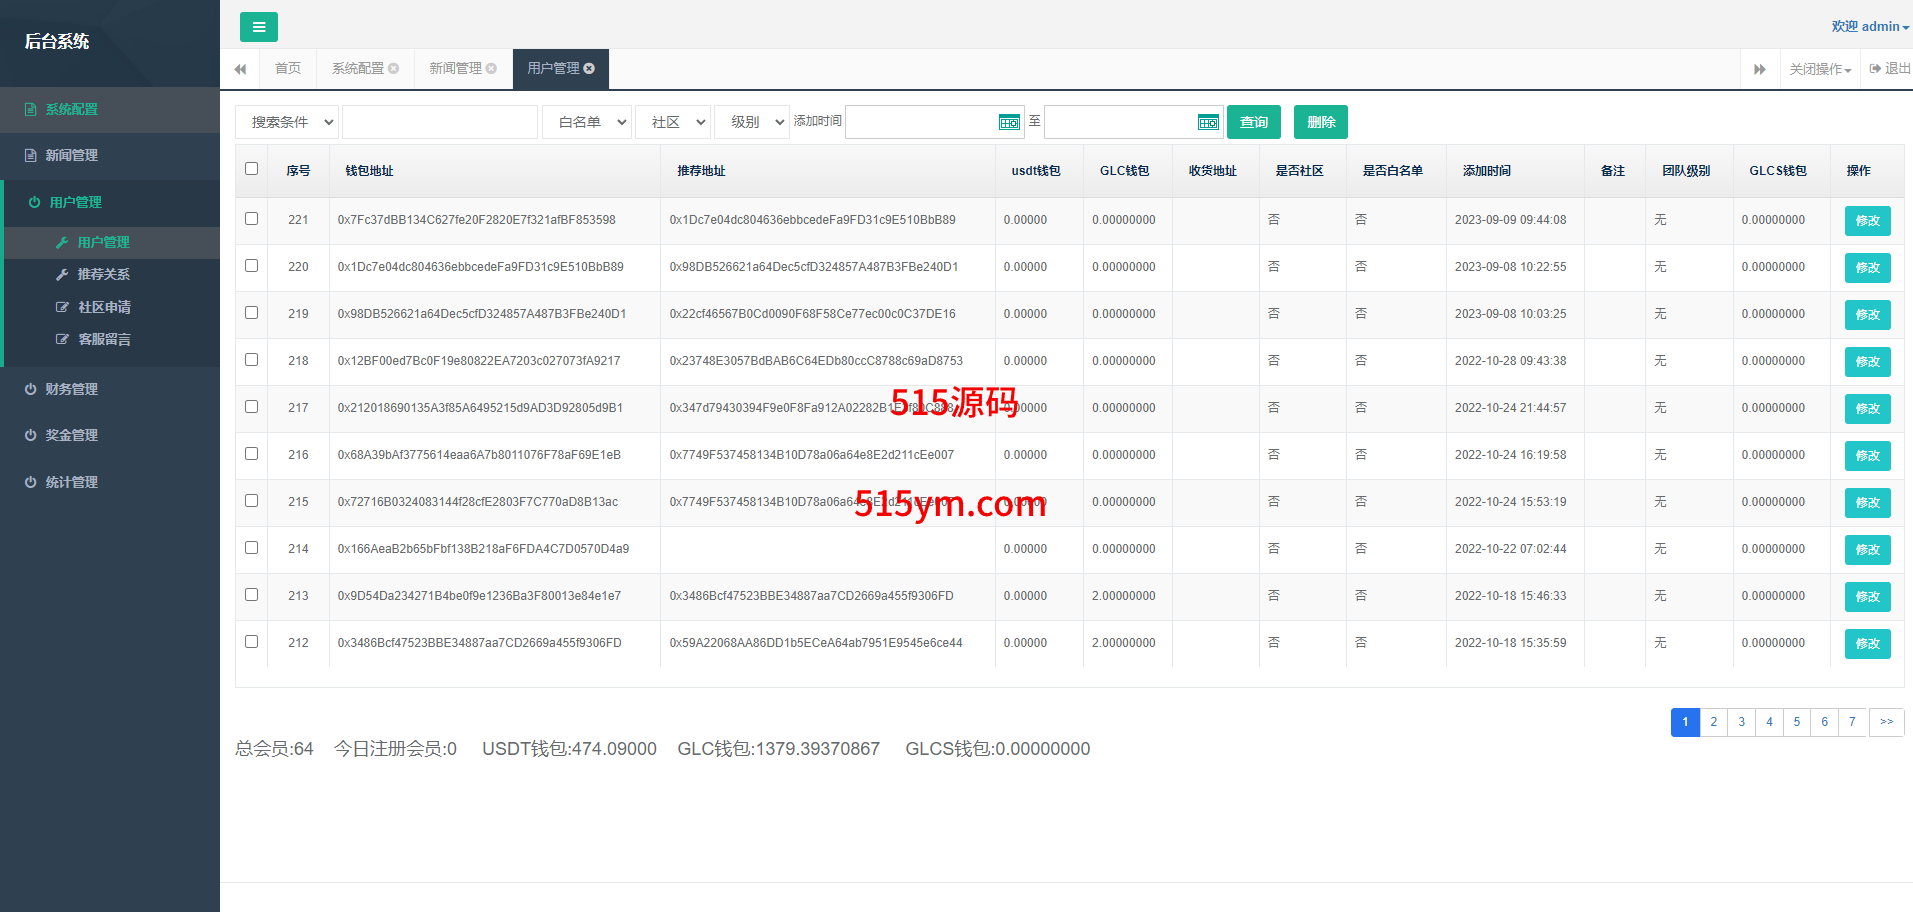Expand the 白名单 filter dropdown
The image size is (1913, 912).
click(587, 122)
